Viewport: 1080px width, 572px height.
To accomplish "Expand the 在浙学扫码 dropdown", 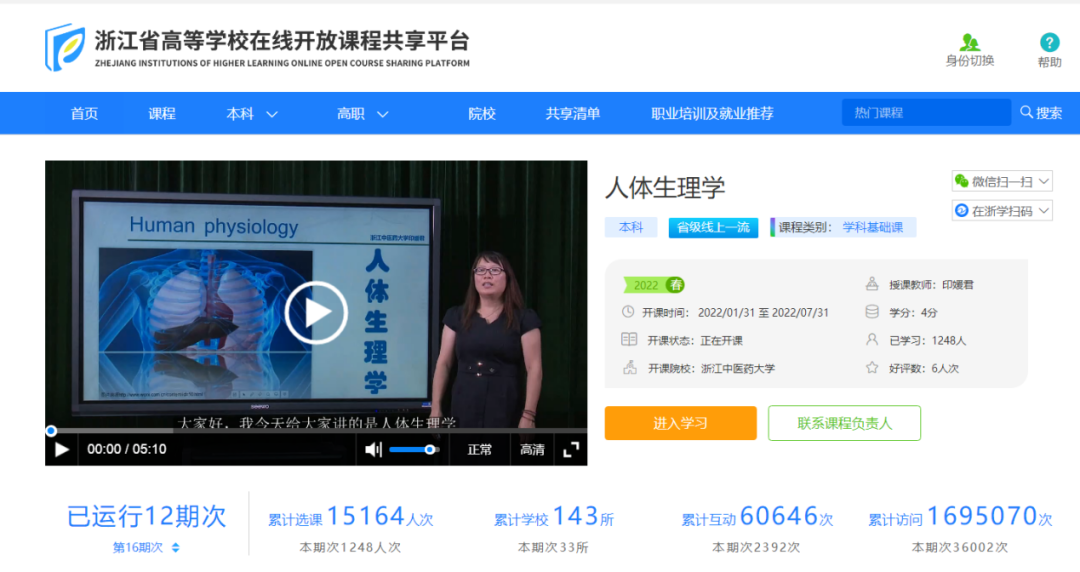I will coord(1001,211).
